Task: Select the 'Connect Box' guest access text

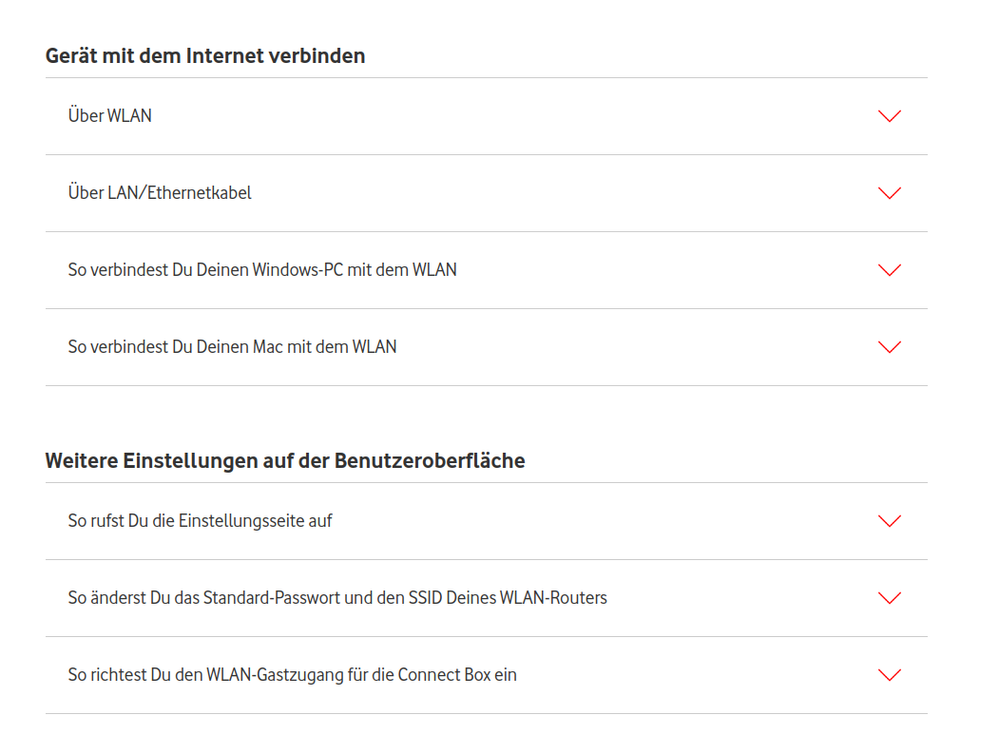Action: coord(444,675)
